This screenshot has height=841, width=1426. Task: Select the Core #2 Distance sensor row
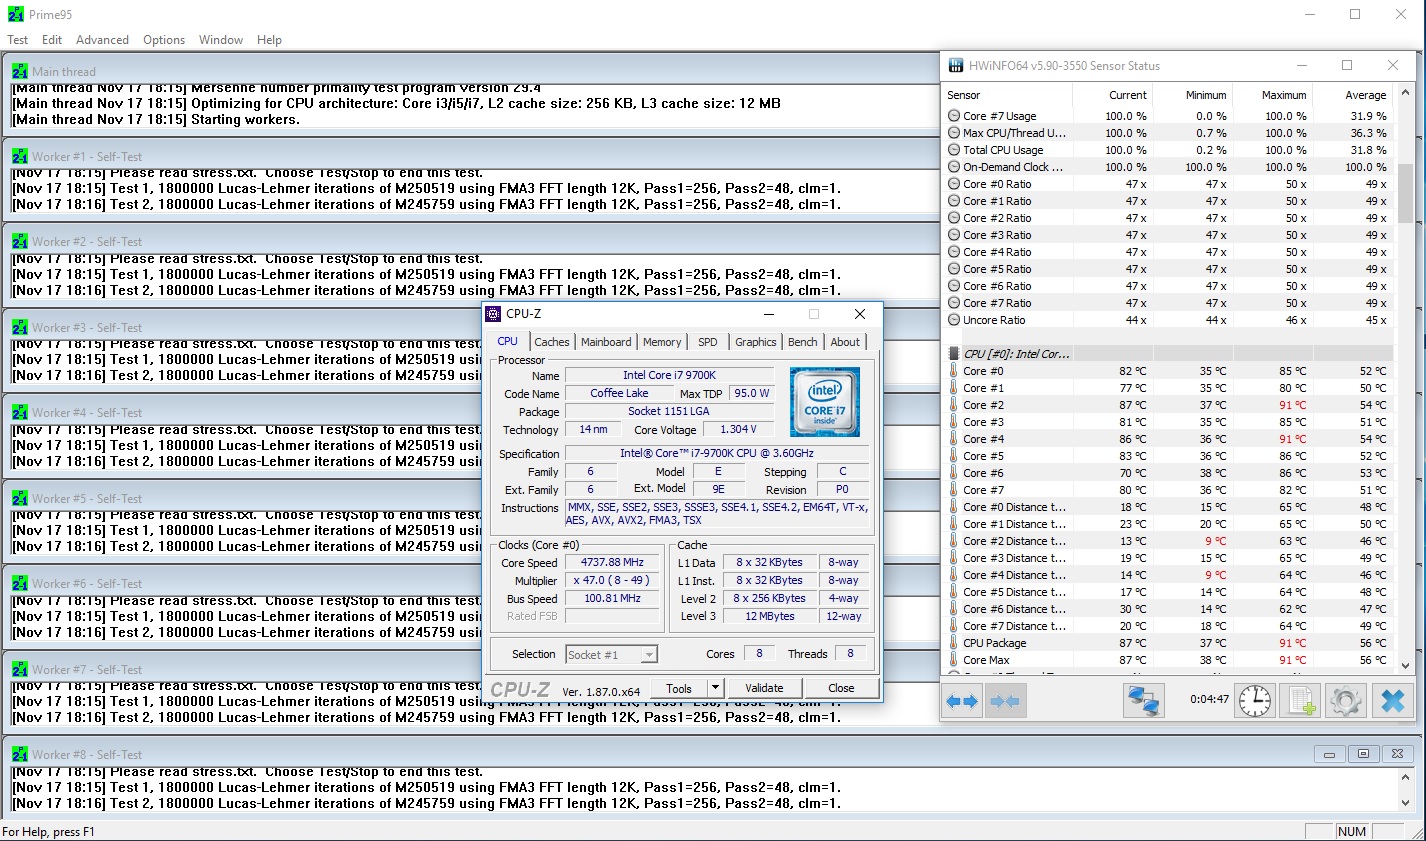(1168, 541)
